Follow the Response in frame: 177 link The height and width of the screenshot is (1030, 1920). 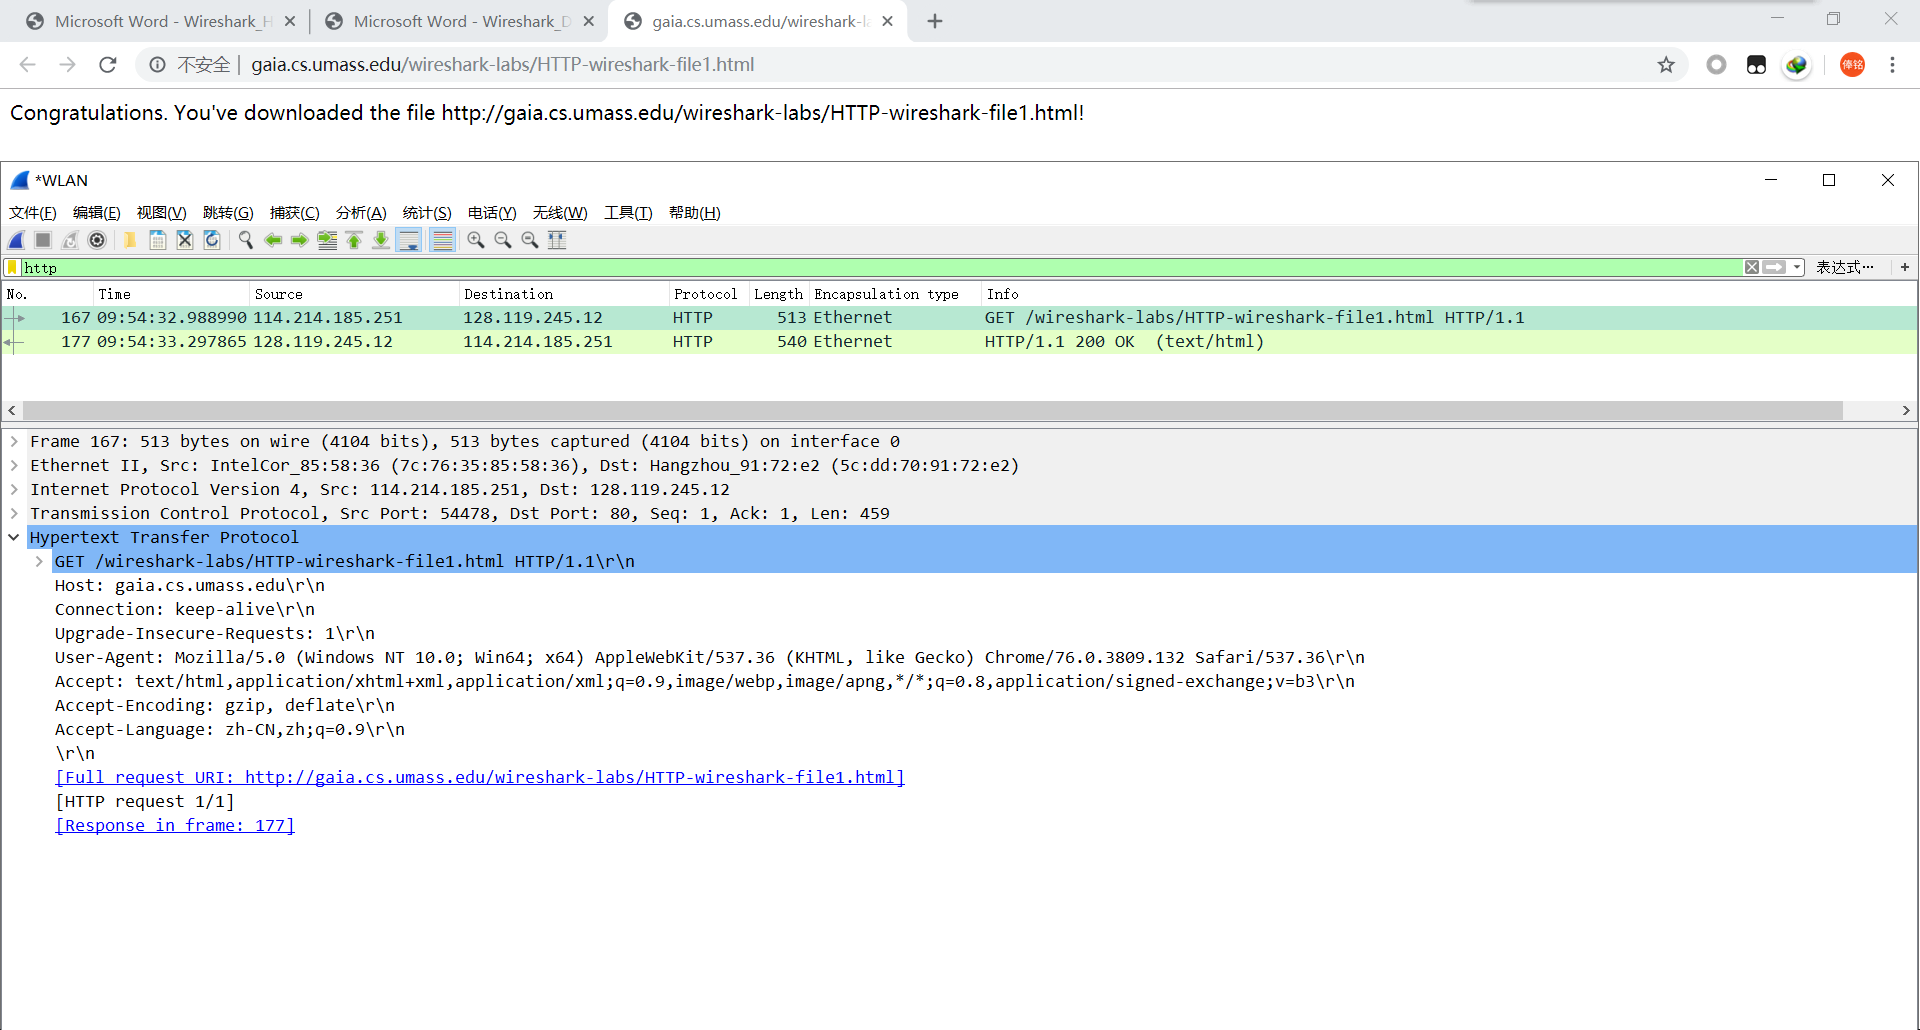point(175,825)
